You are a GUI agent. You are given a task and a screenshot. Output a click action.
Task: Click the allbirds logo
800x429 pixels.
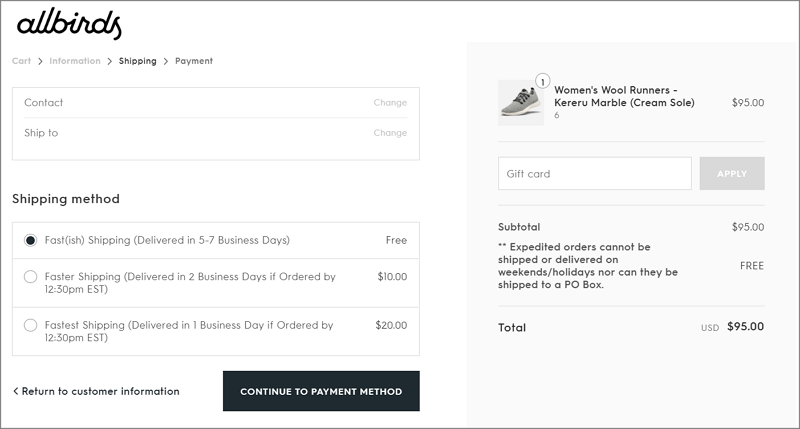click(x=69, y=23)
